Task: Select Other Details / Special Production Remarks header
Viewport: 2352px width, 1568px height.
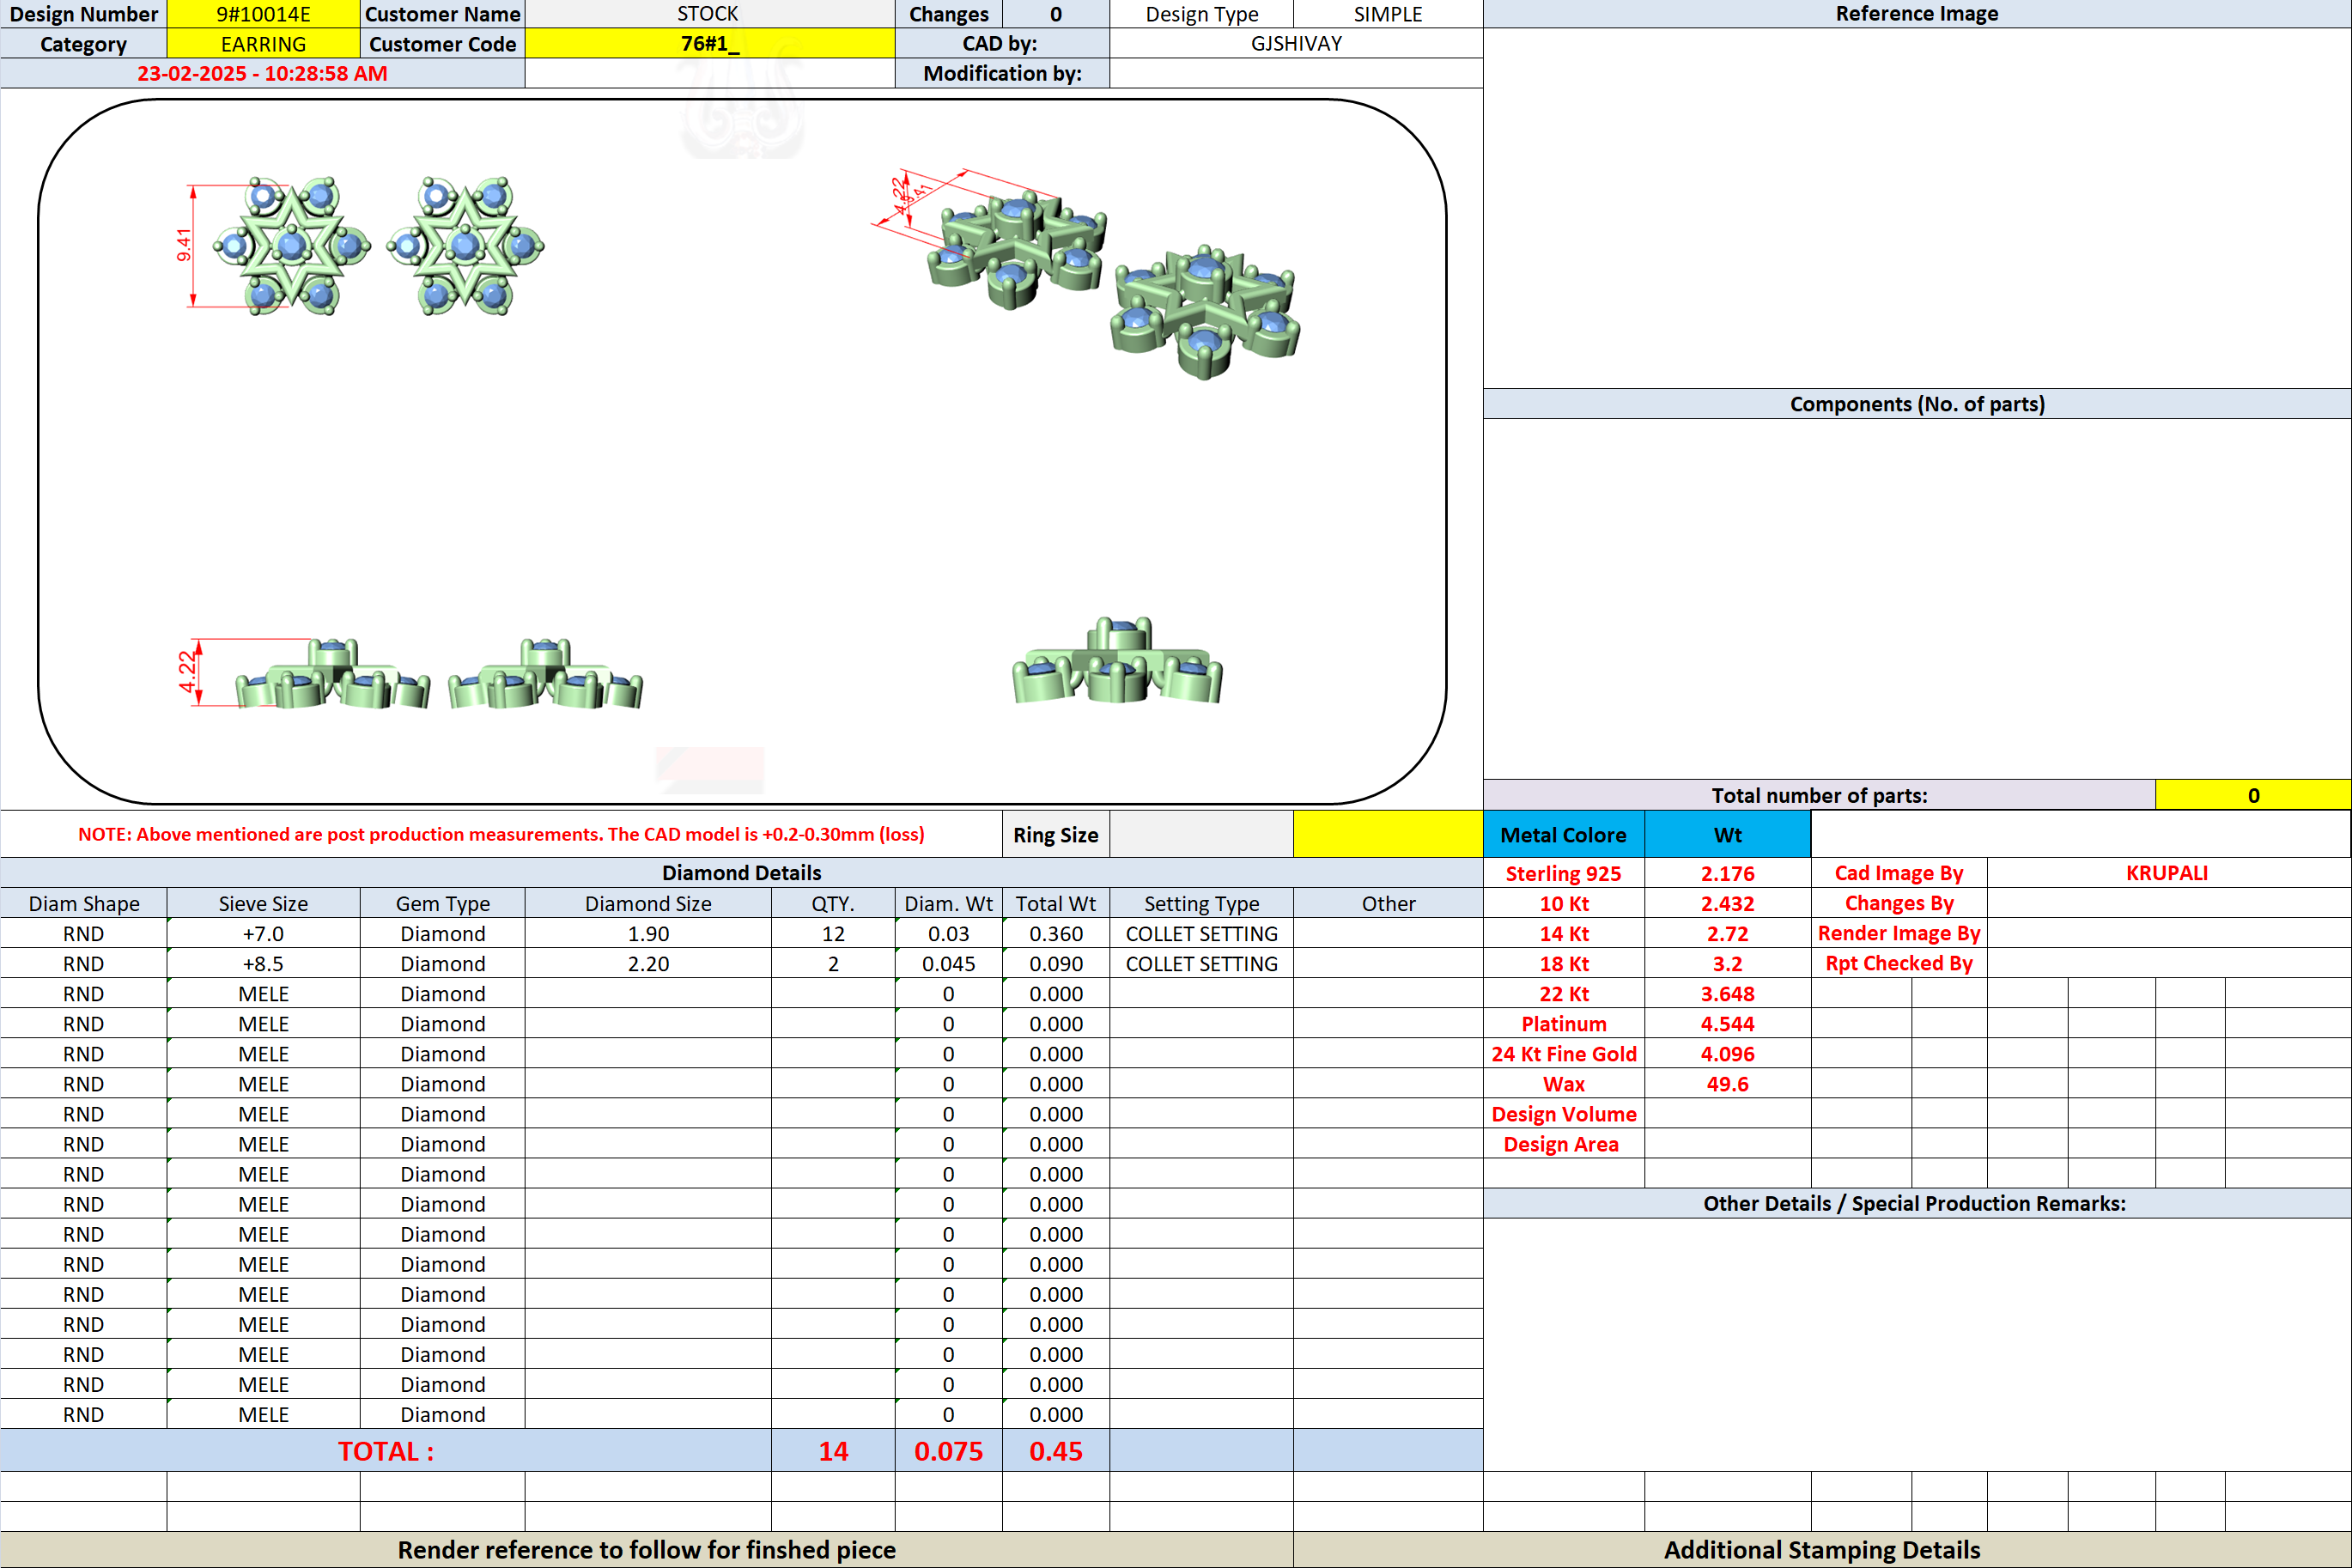Action: (x=1917, y=1203)
